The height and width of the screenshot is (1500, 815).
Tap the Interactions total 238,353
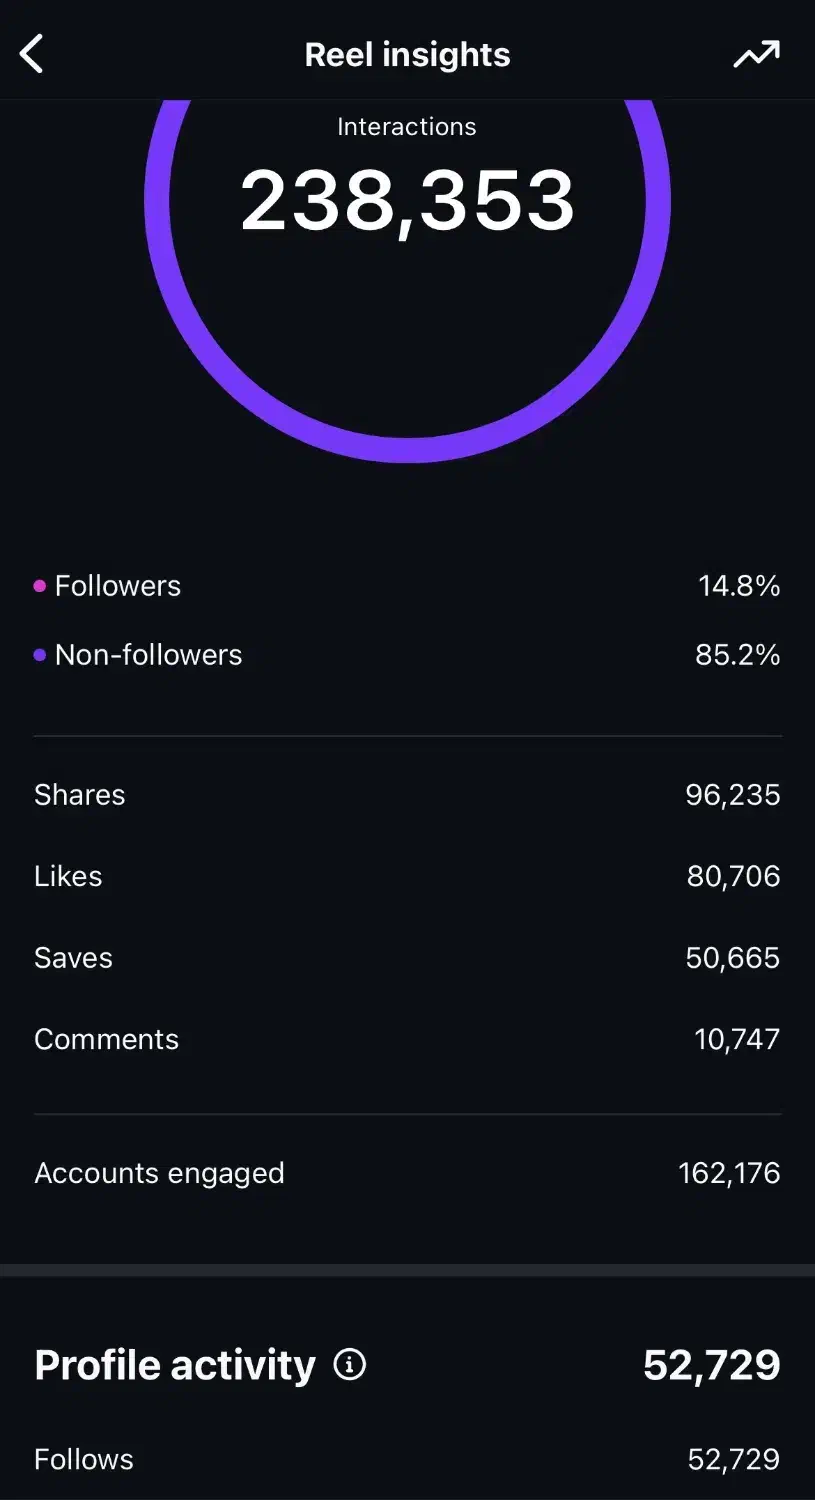407,200
